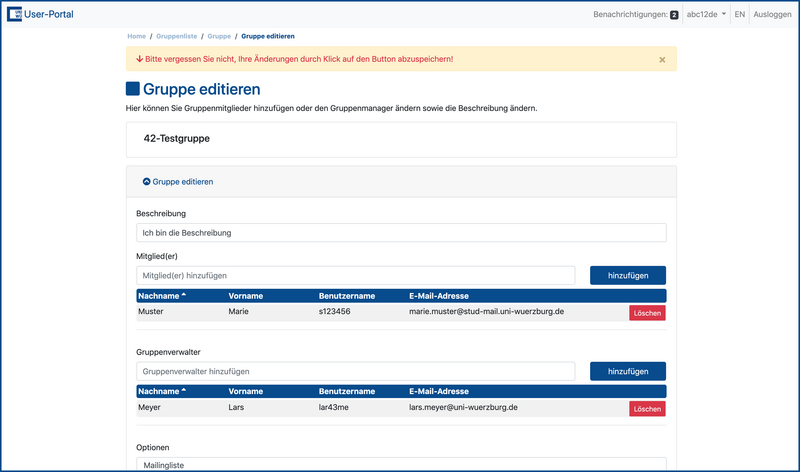The height and width of the screenshot is (472, 800).
Task: Click the Beschreibung text field
Action: (x=401, y=232)
